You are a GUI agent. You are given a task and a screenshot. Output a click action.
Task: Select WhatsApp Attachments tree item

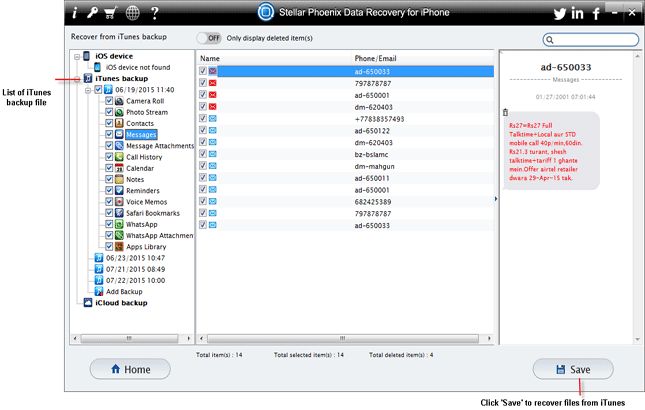tap(160, 236)
